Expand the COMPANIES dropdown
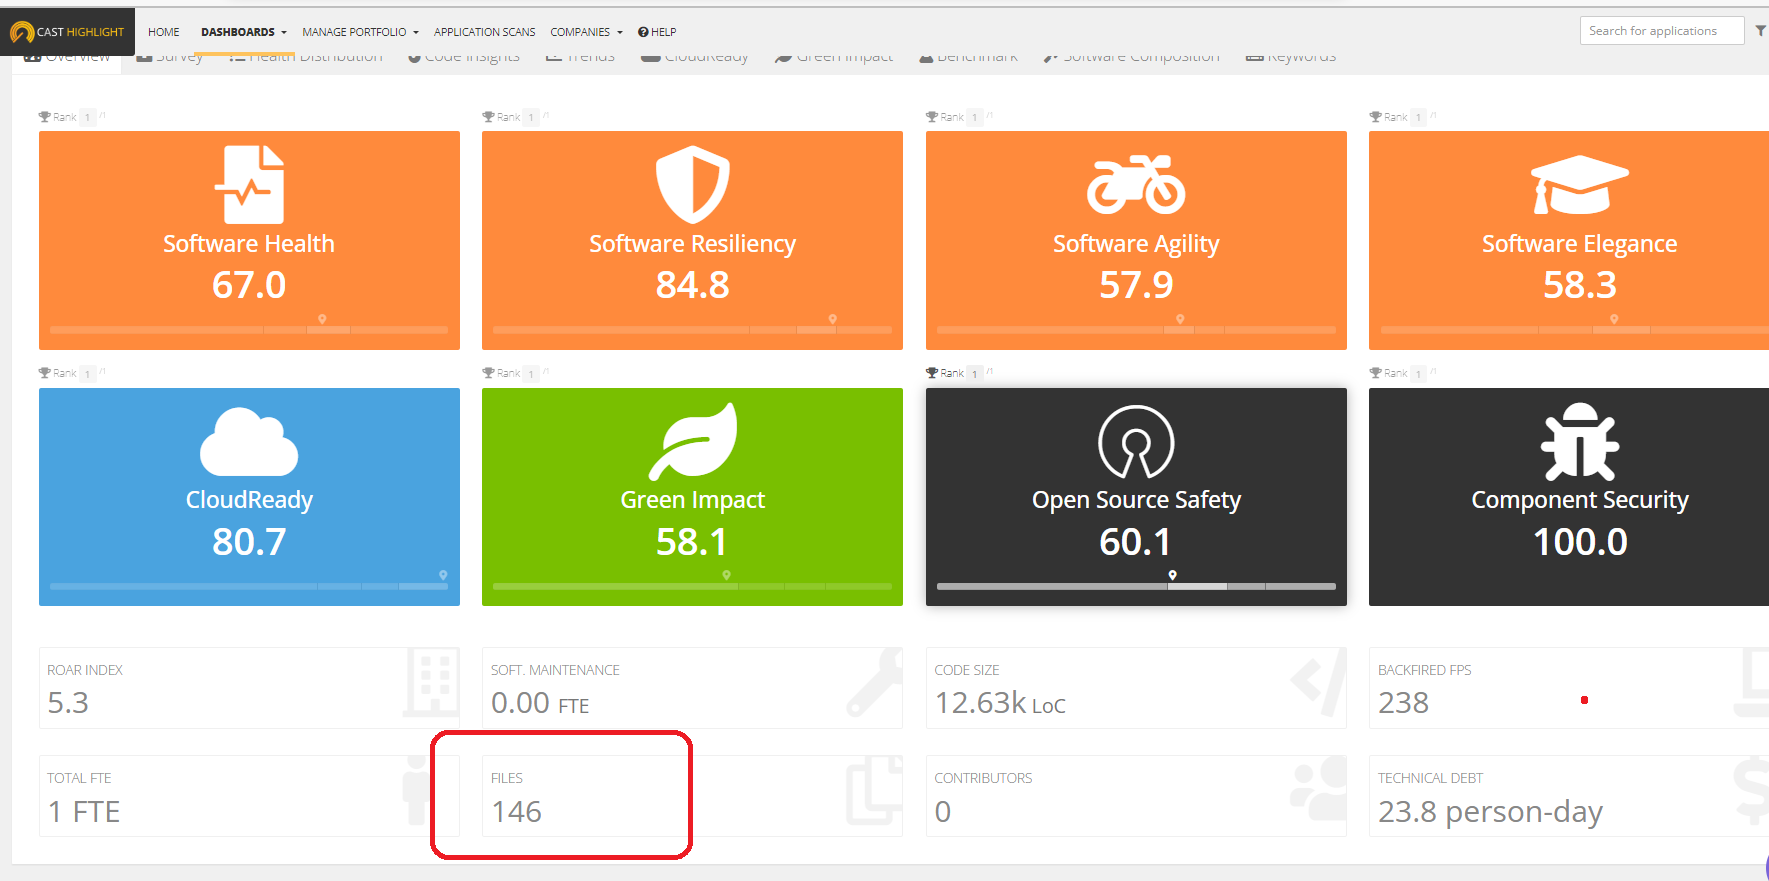Image resolution: width=1769 pixels, height=881 pixels. tap(586, 32)
